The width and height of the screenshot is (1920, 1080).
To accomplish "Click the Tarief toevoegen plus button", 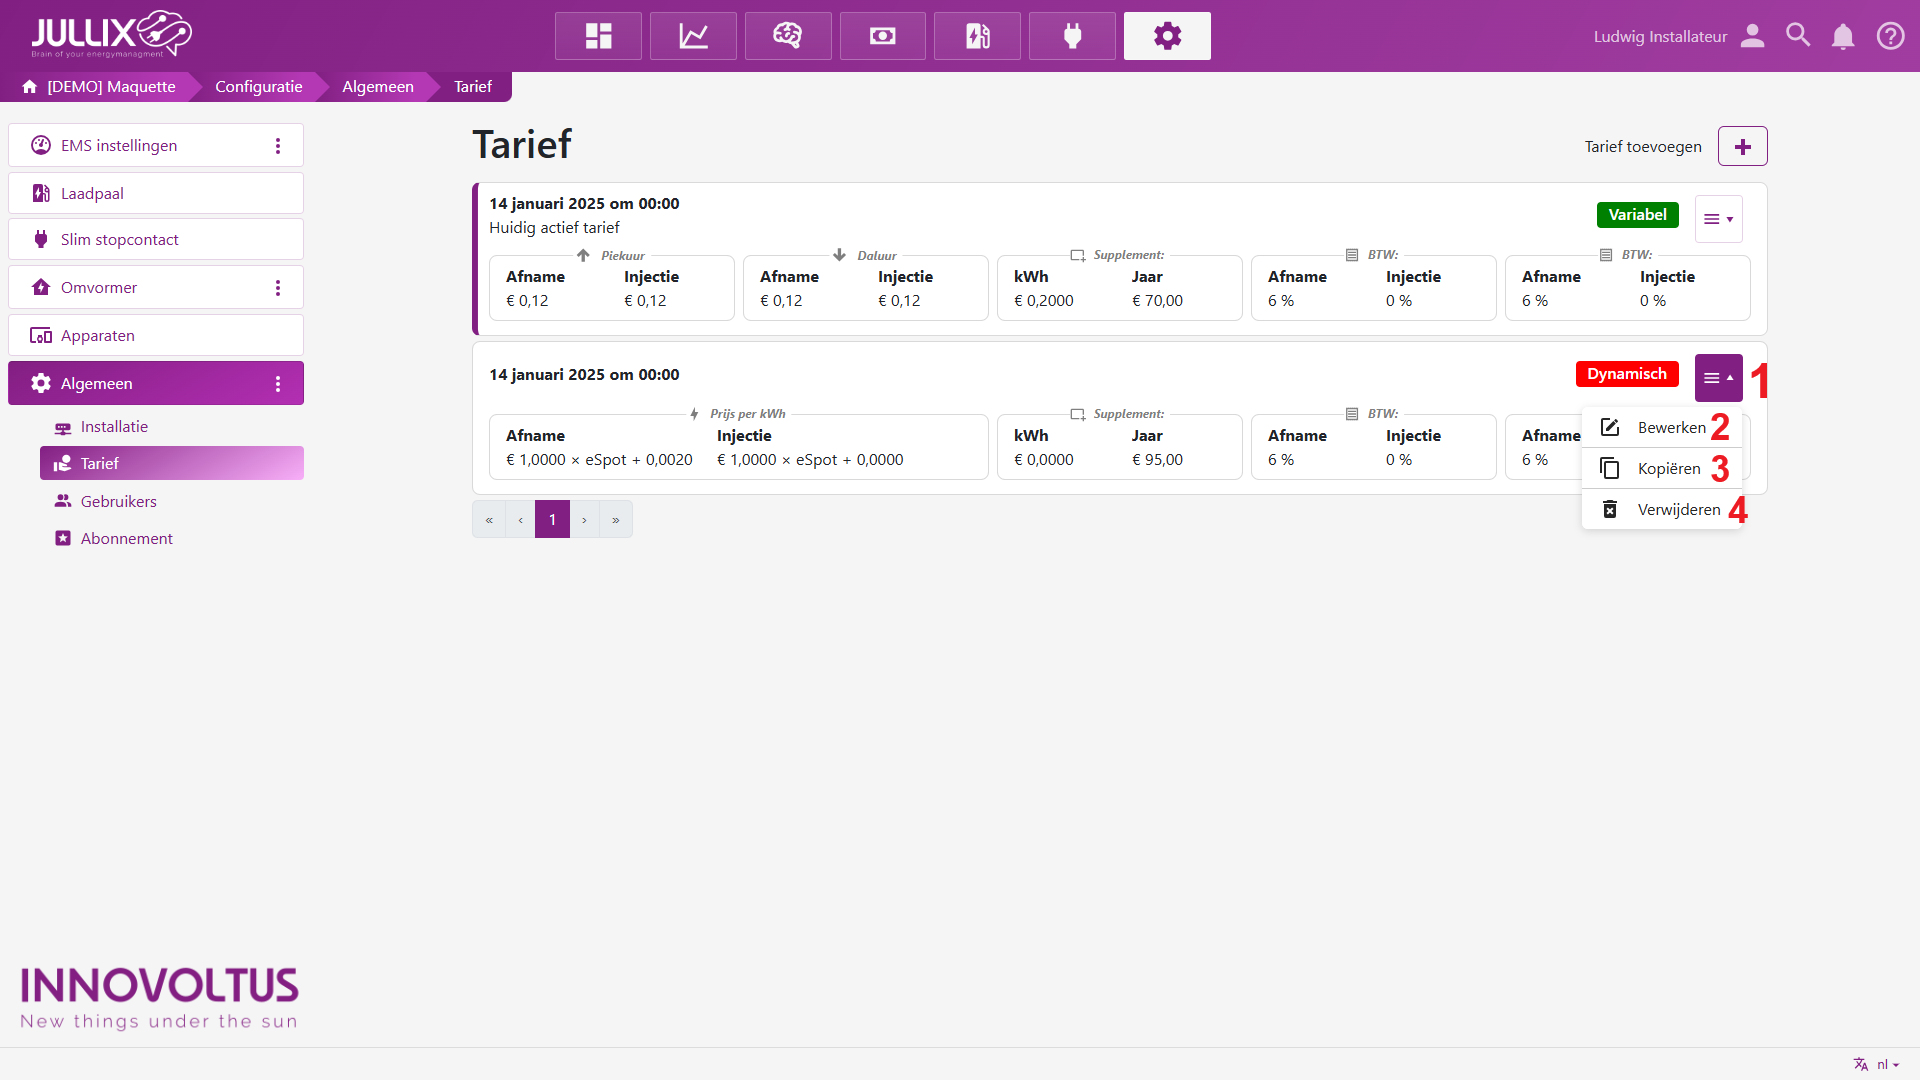I will click(x=1742, y=147).
